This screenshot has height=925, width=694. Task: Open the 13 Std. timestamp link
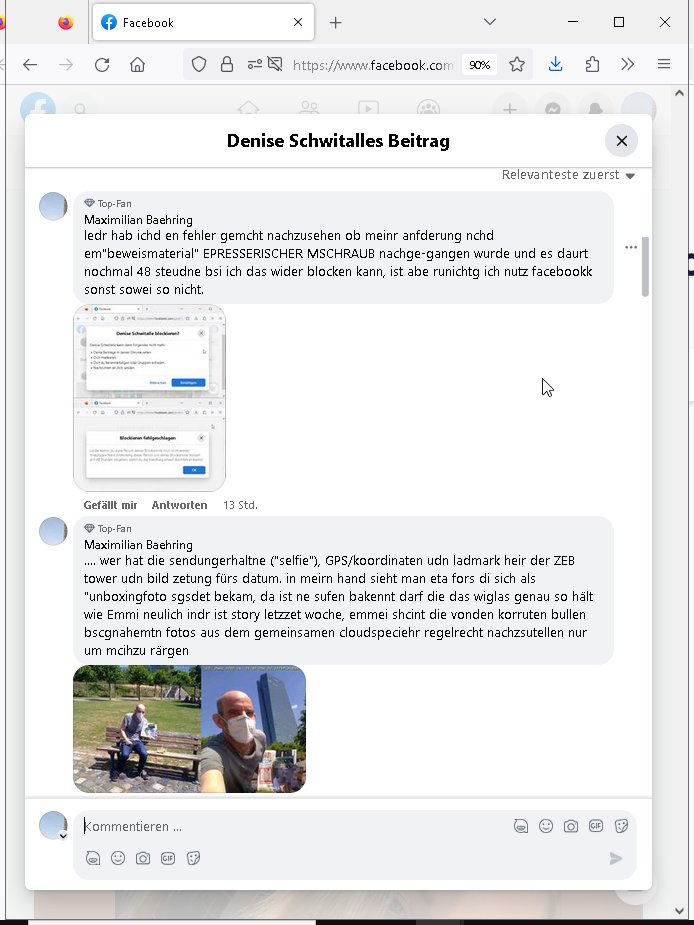pos(240,505)
